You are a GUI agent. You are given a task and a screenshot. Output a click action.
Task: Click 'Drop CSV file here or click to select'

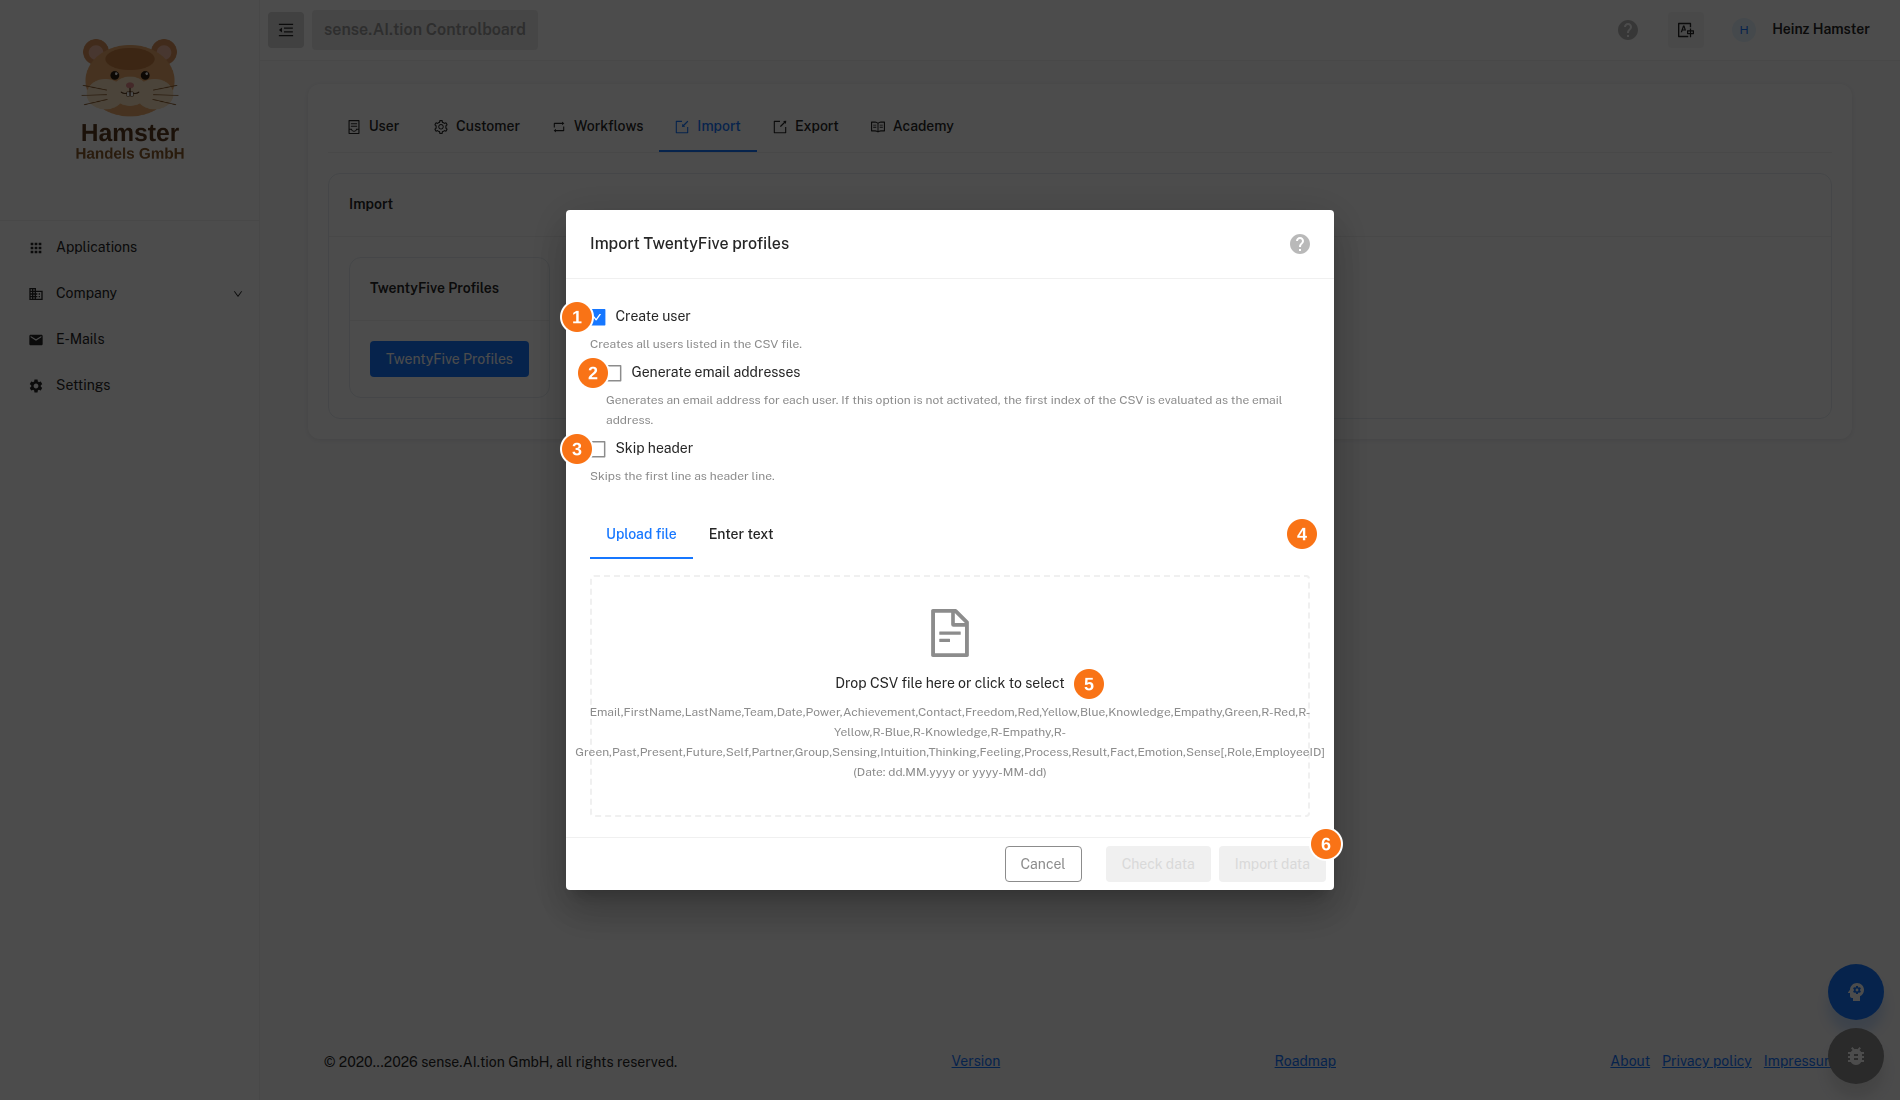coord(950,683)
